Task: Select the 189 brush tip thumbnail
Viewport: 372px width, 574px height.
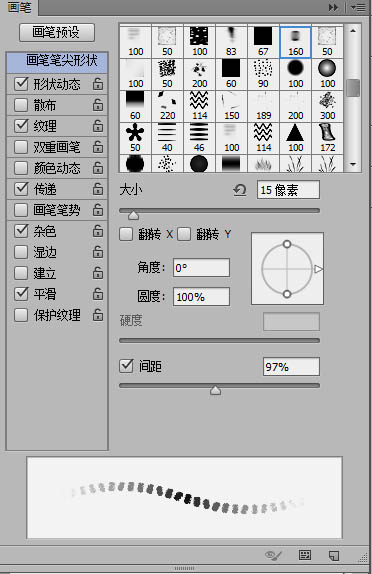Action: [263, 106]
